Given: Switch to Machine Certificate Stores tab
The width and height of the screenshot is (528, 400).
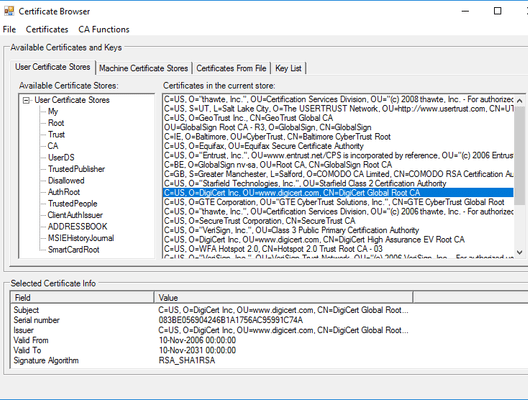Looking at the screenshot, I should pyautogui.click(x=143, y=68).
